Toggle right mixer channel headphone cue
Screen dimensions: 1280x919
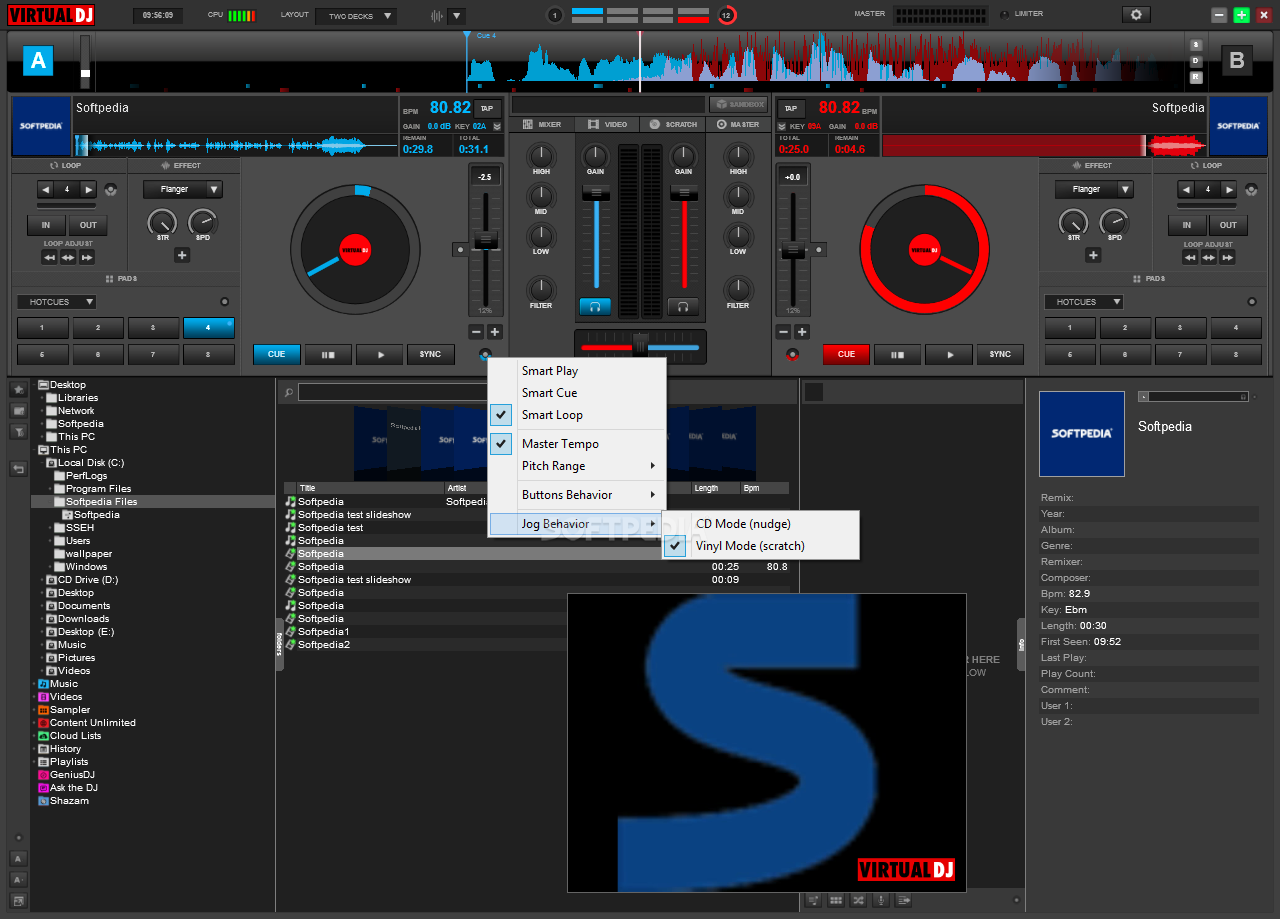[x=683, y=306]
